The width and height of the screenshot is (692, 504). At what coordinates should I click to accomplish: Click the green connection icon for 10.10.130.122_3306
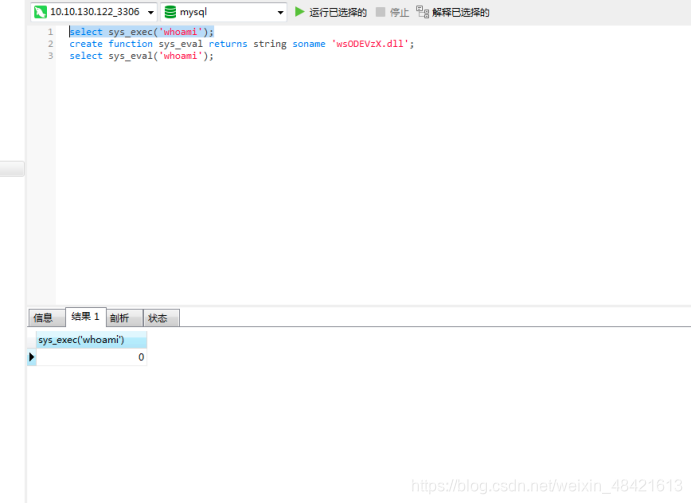click(40, 12)
